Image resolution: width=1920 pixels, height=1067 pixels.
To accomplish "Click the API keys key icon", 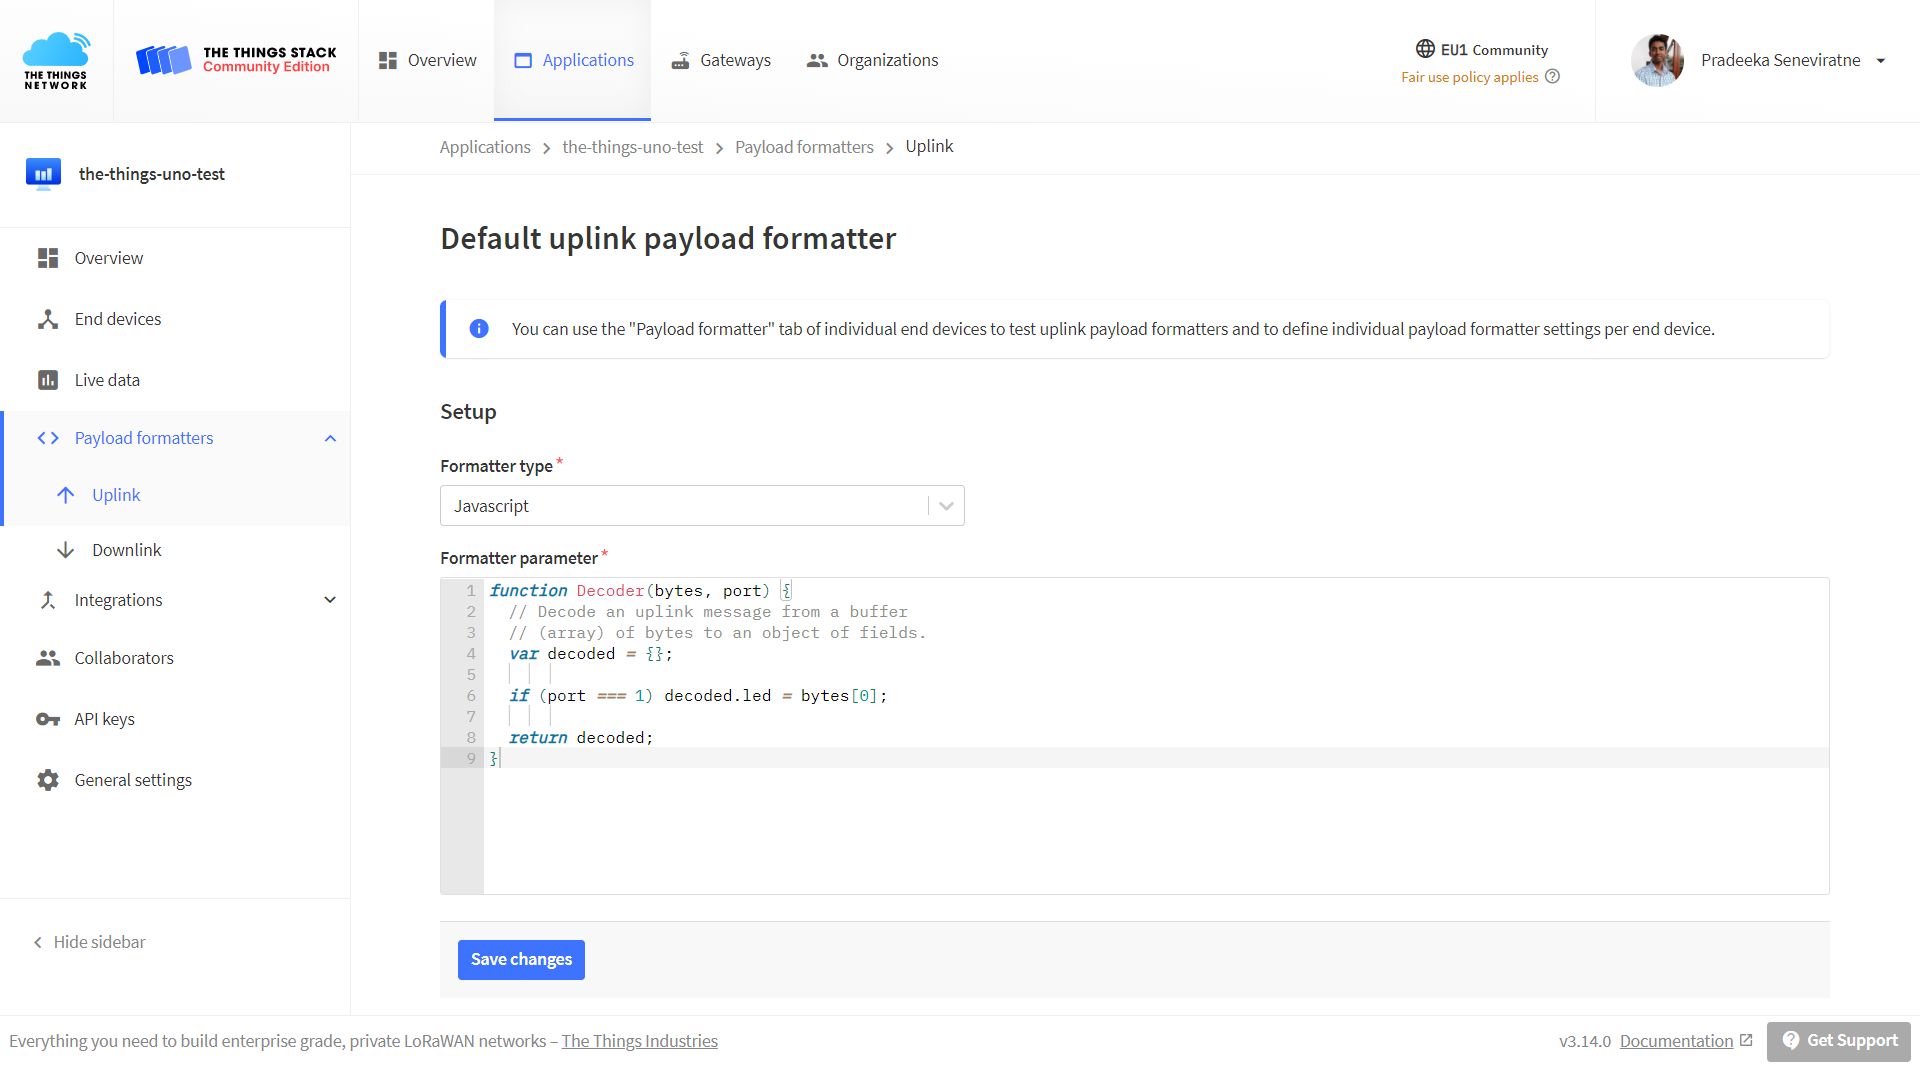I will [47, 718].
